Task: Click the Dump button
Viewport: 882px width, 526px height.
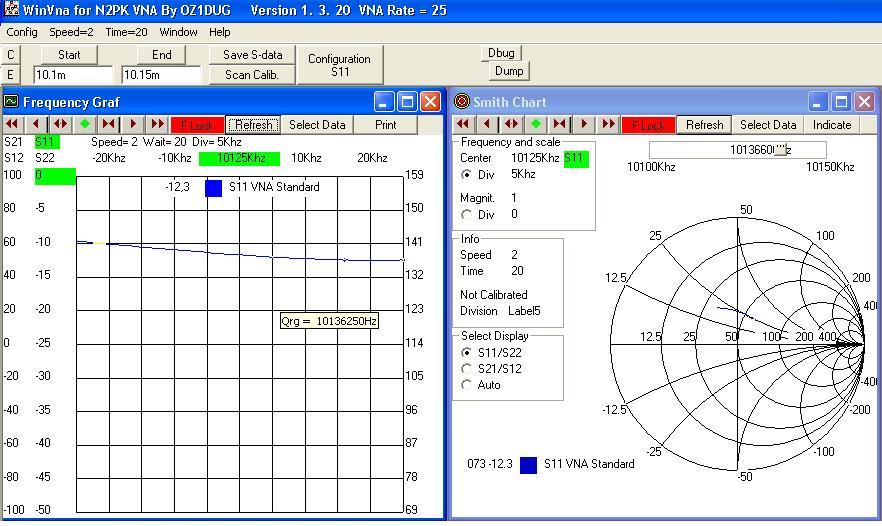Action: (508, 71)
